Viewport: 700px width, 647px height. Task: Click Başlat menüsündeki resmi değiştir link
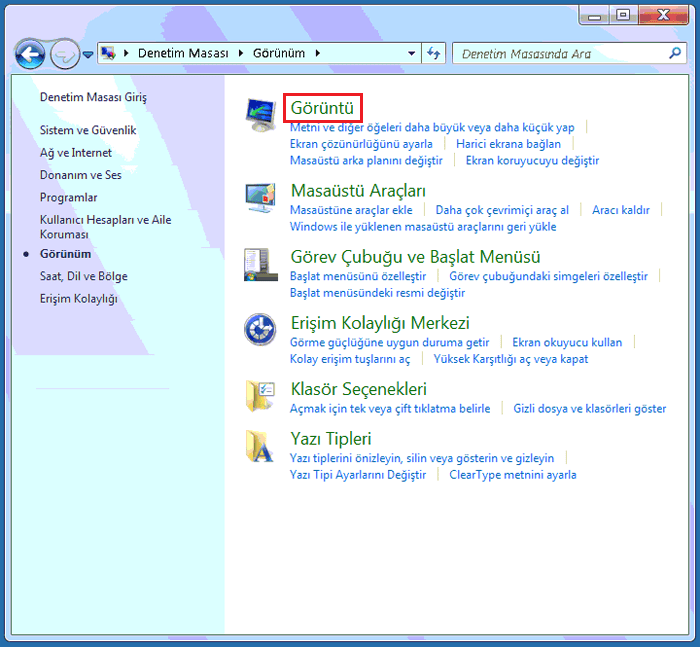pos(377,292)
